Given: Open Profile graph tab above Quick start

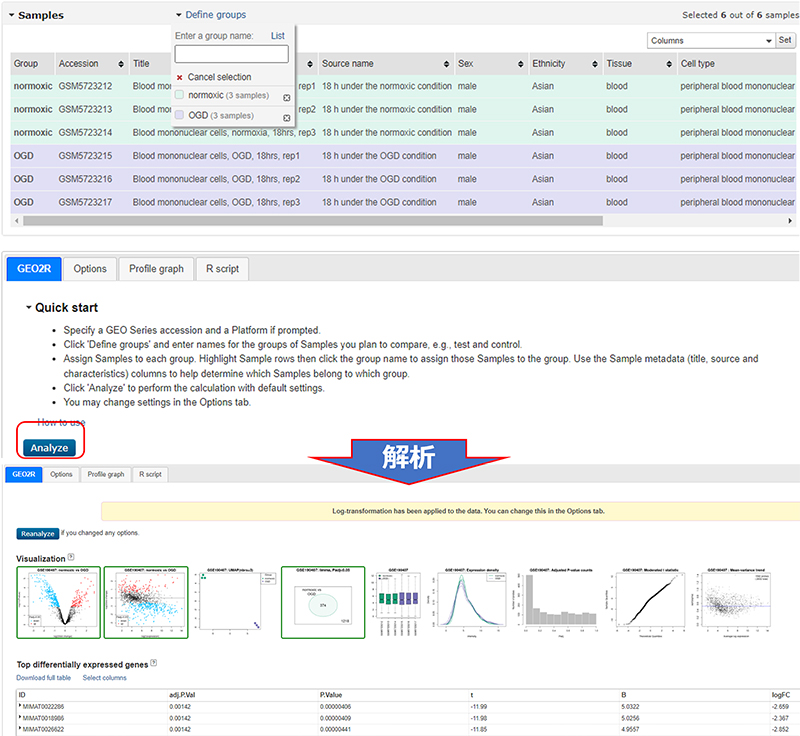Looking at the screenshot, I should (x=156, y=269).
